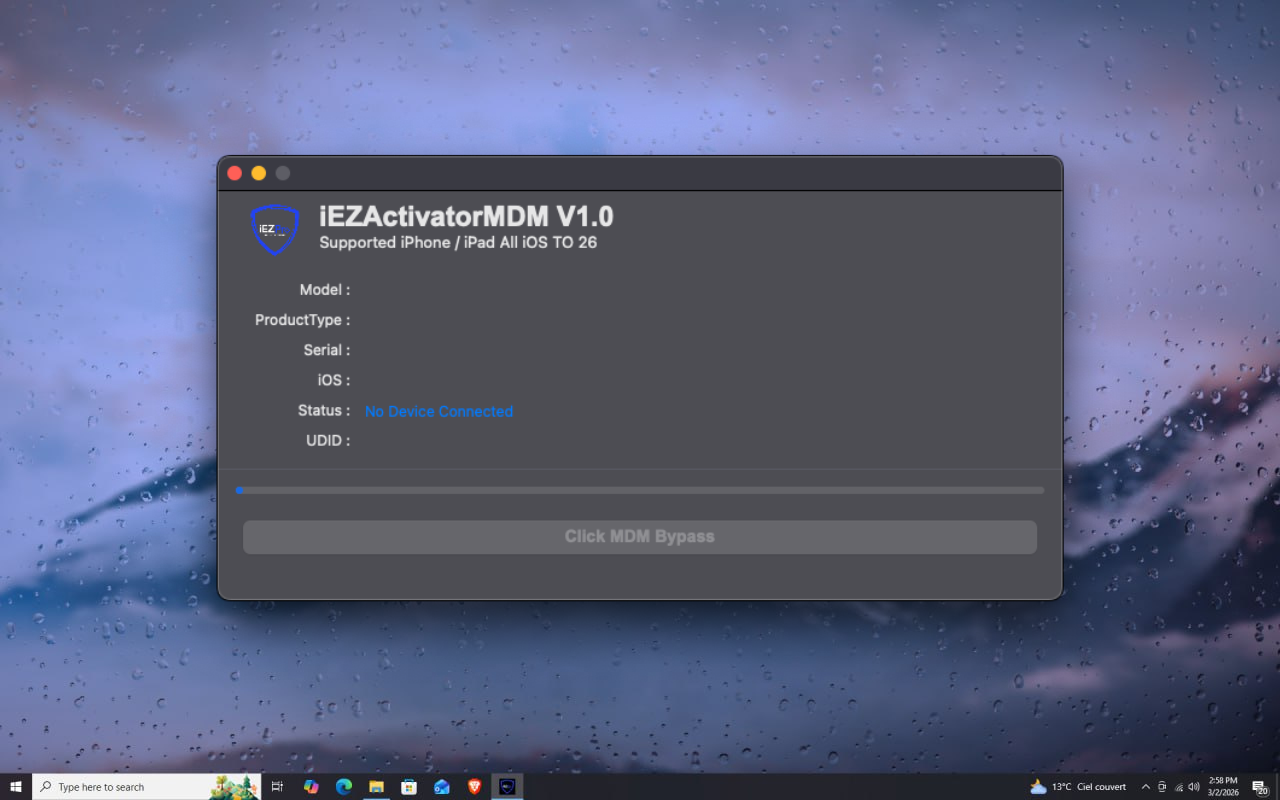Viewport: 1280px width, 800px height.
Task: Open the Start menu
Action: click(x=15, y=787)
